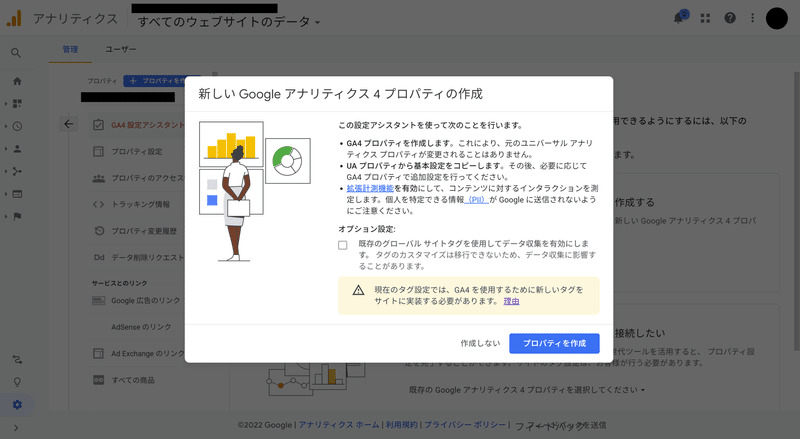Image resolution: width=800 pixels, height=439 pixels.
Task: Click the account avatar circle
Action: 777,18
